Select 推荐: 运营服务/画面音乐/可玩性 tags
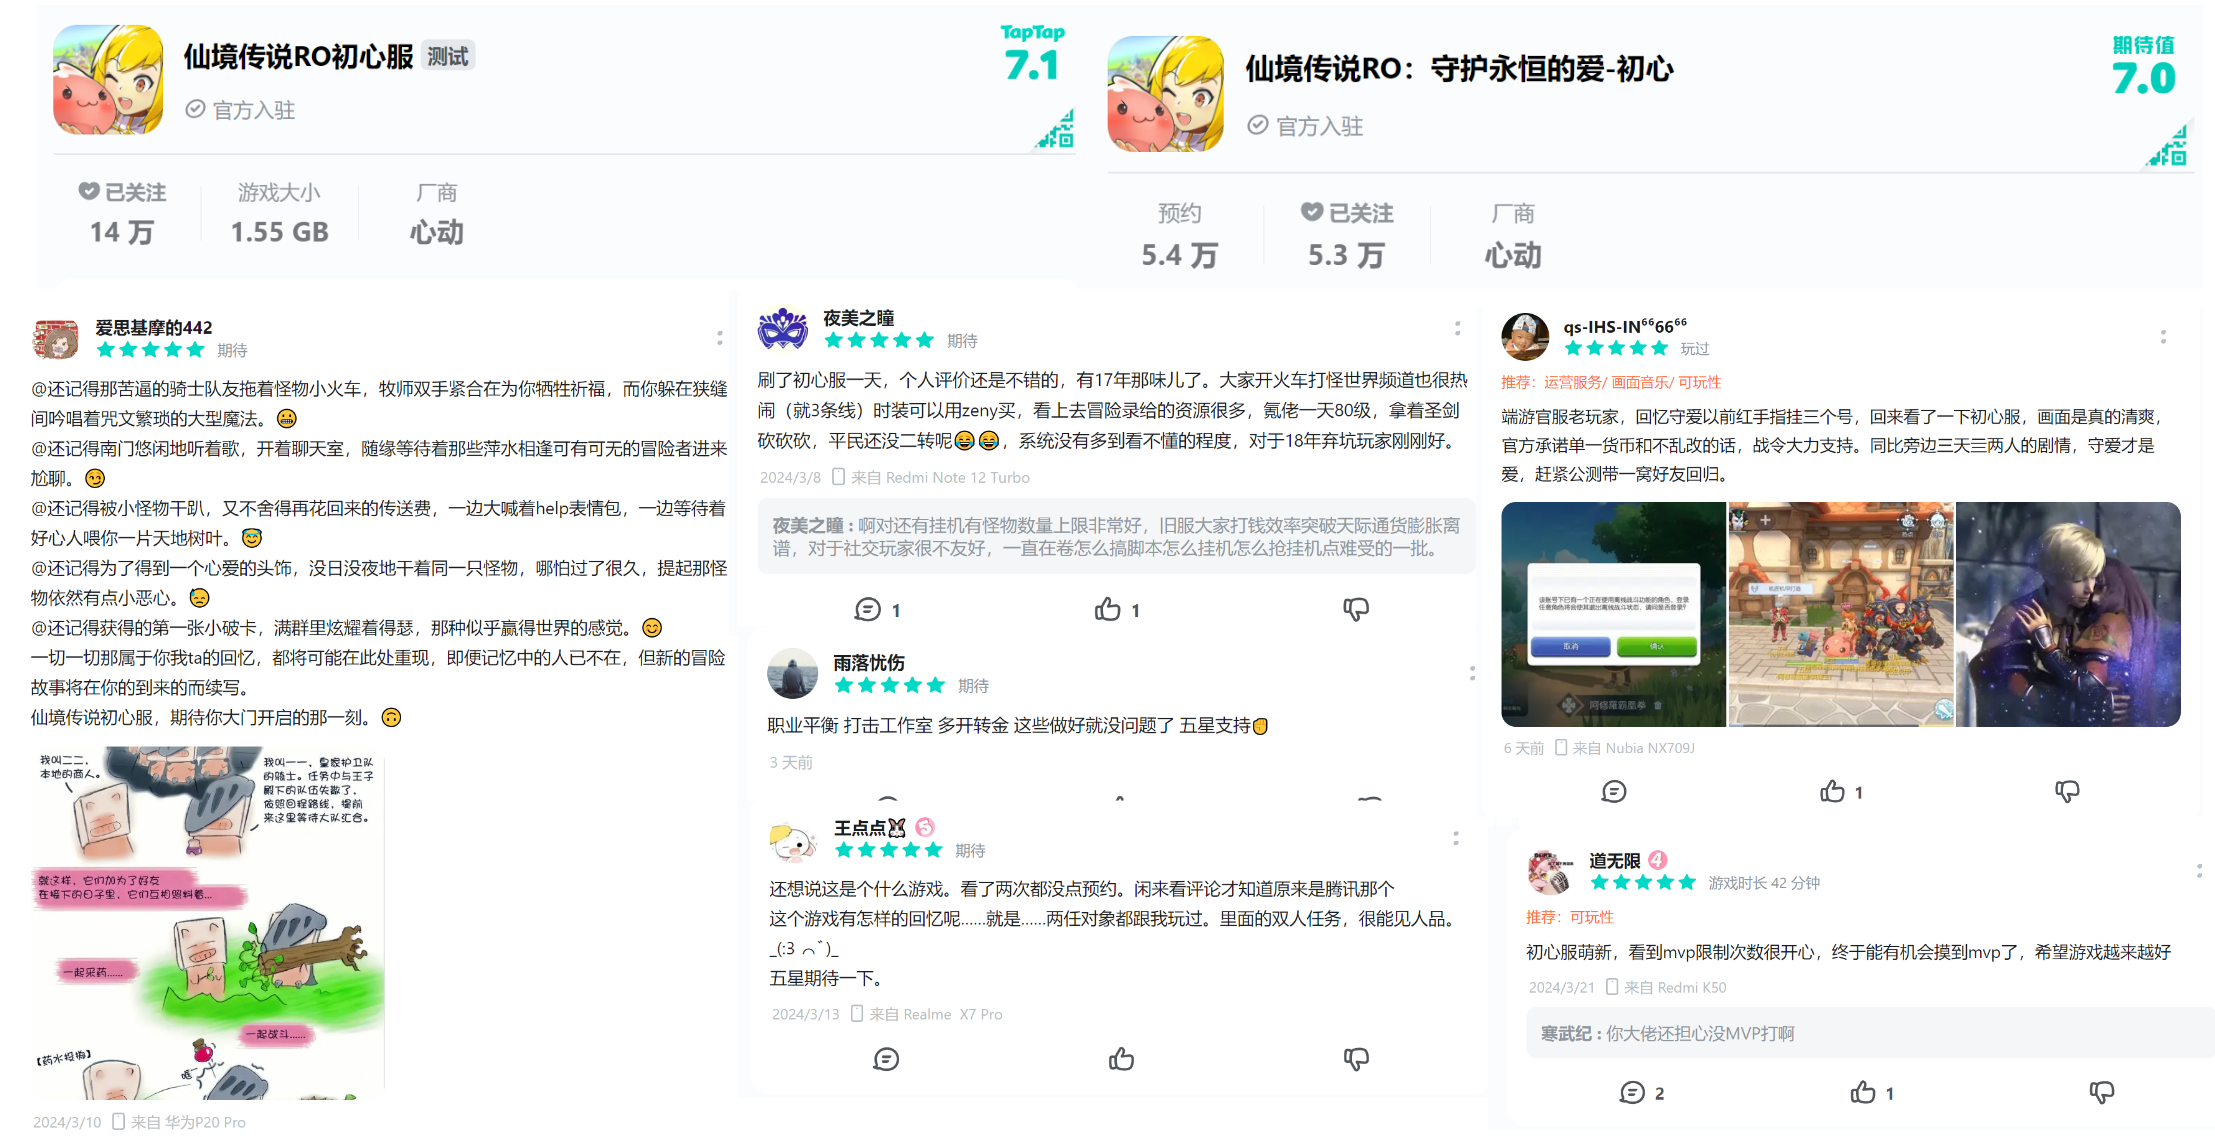This screenshot has width=2215, height=1137. tap(1611, 382)
